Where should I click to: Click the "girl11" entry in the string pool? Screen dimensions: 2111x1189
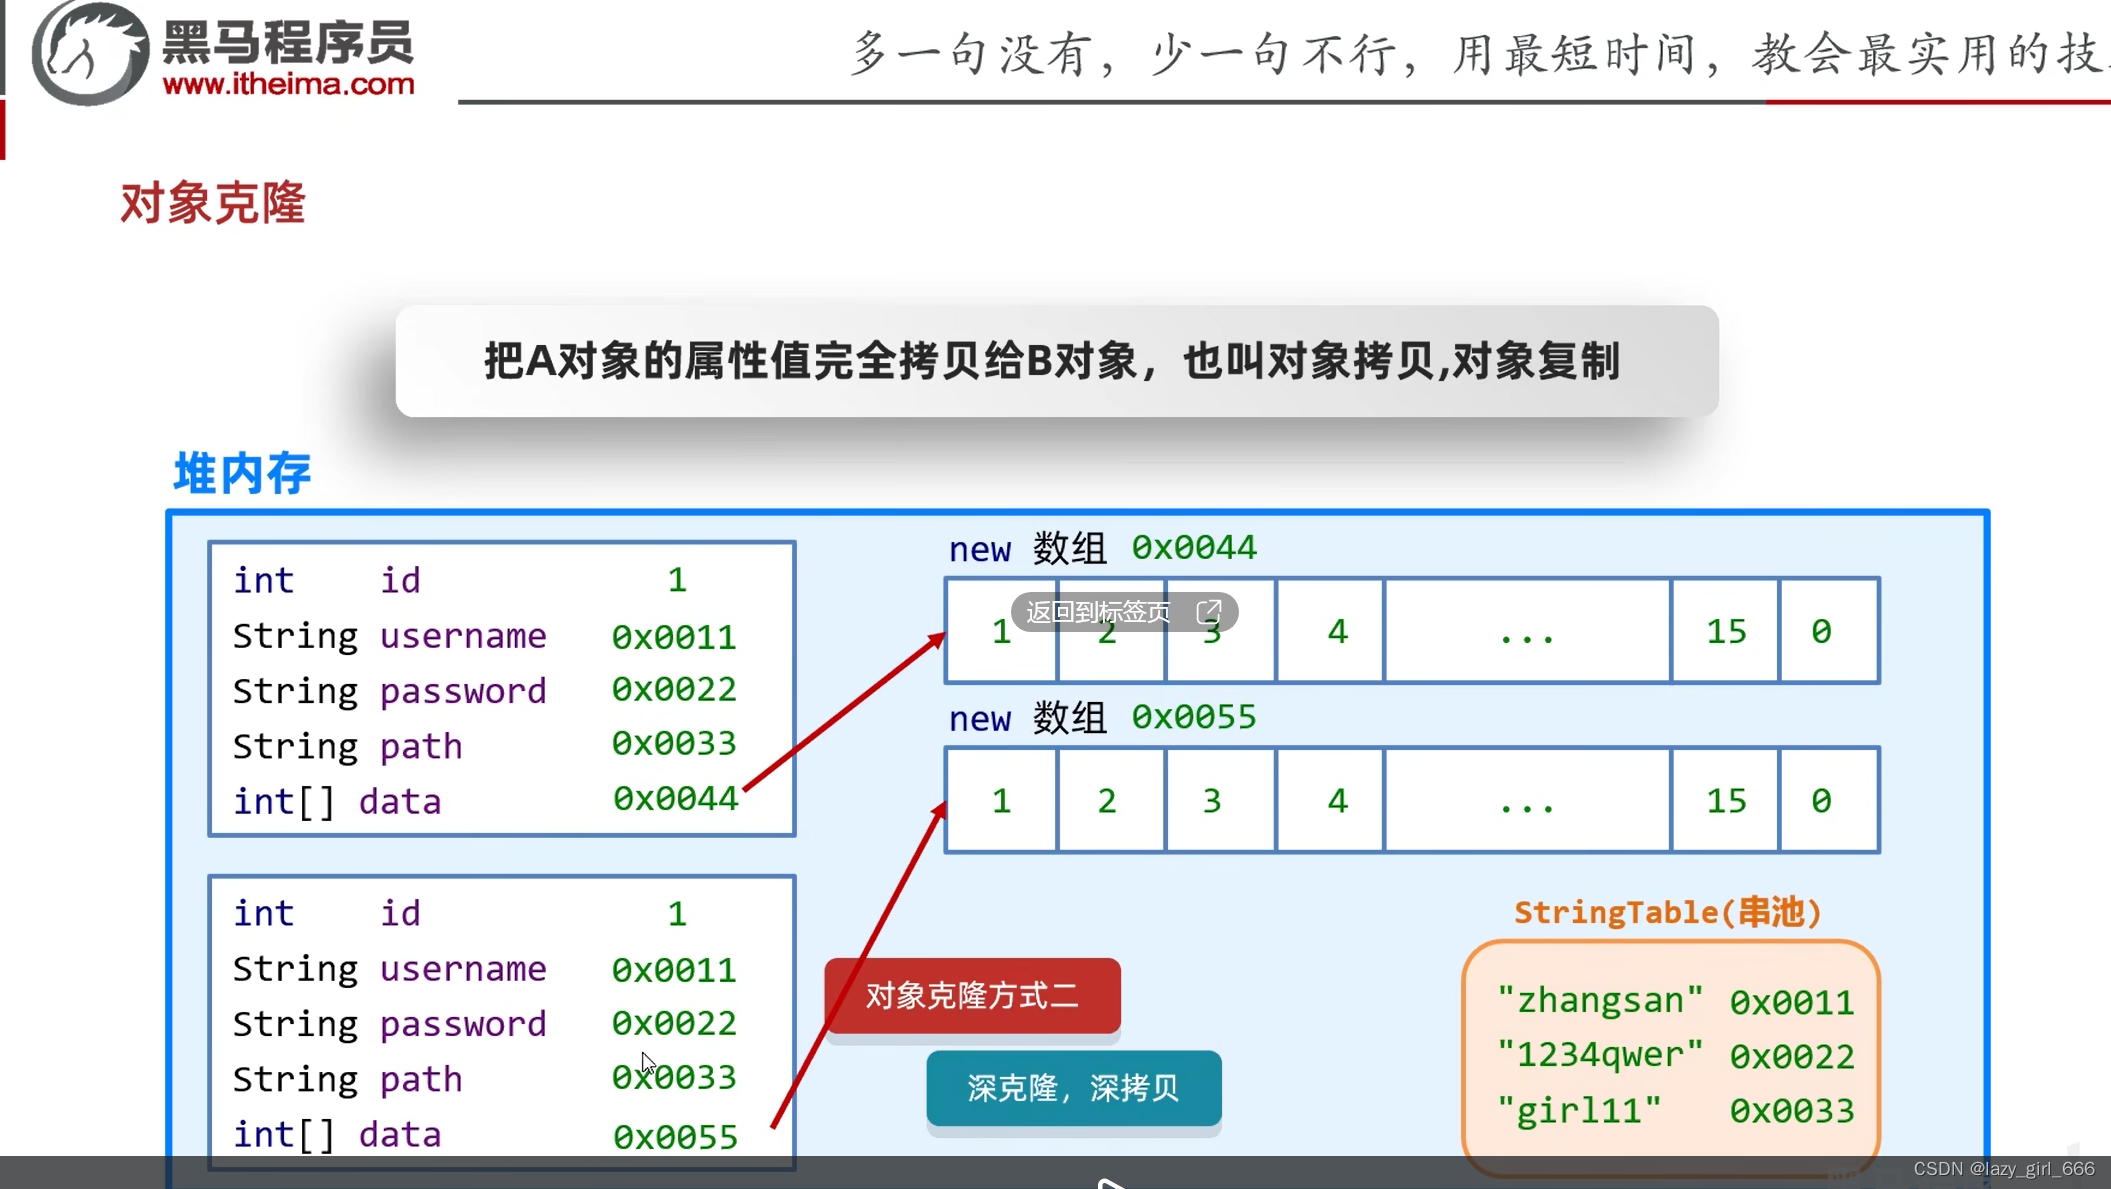(x=1579, y=1110)
